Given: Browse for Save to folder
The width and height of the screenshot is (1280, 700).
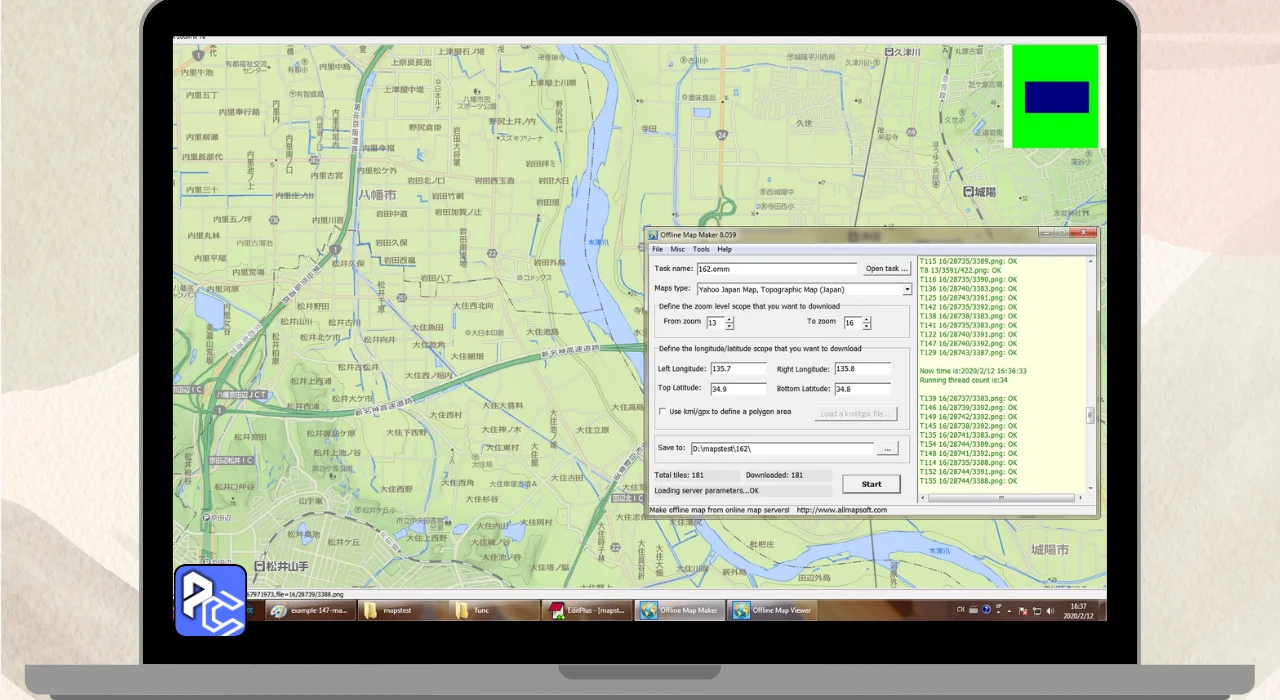Looking at the screenshot, I should point(887,449).
